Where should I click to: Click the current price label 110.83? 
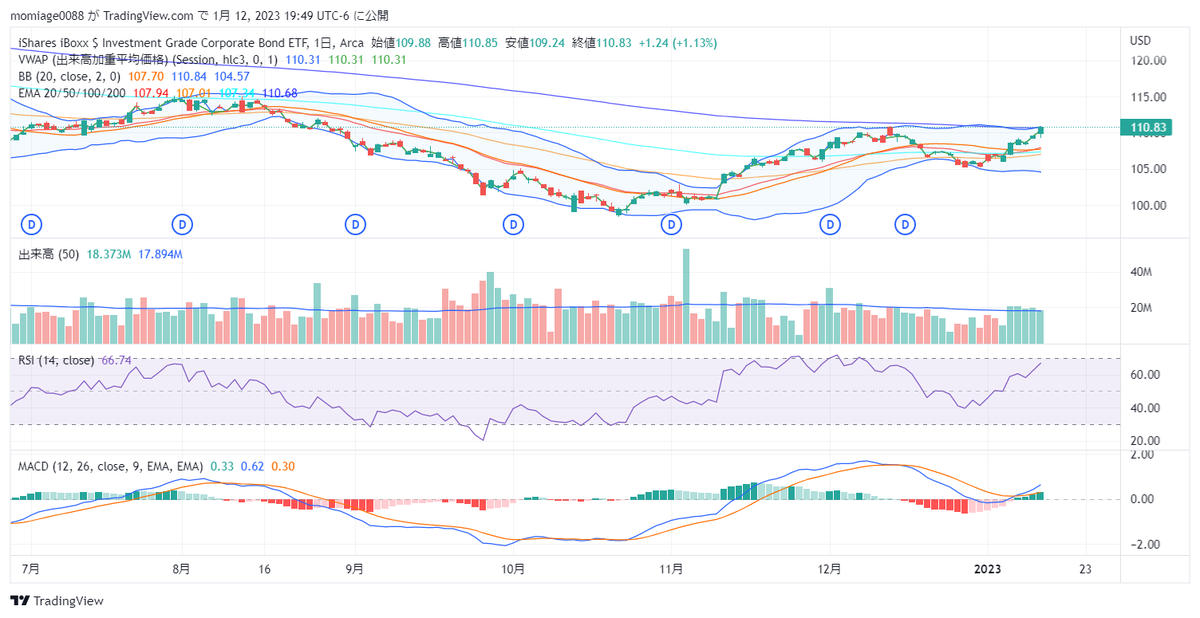pos(1147,128)
